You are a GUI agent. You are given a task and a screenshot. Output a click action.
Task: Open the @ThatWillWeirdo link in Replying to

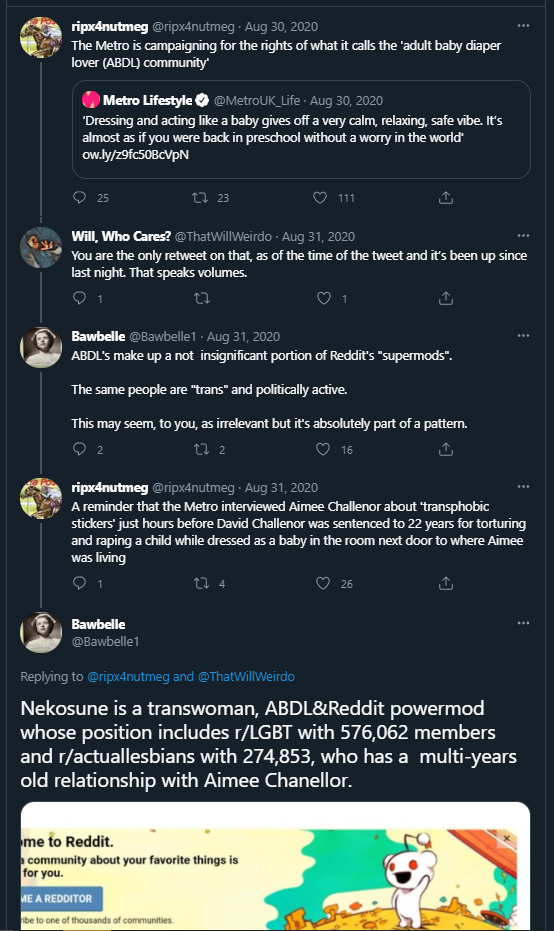[246, 676]
